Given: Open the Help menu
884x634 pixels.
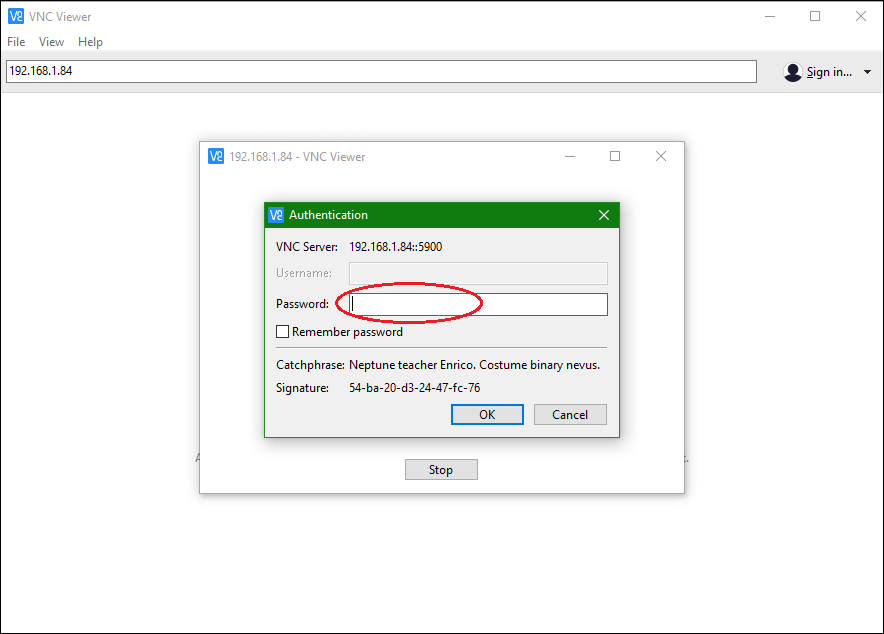Looking at the screenshot, I should point(90,42).
